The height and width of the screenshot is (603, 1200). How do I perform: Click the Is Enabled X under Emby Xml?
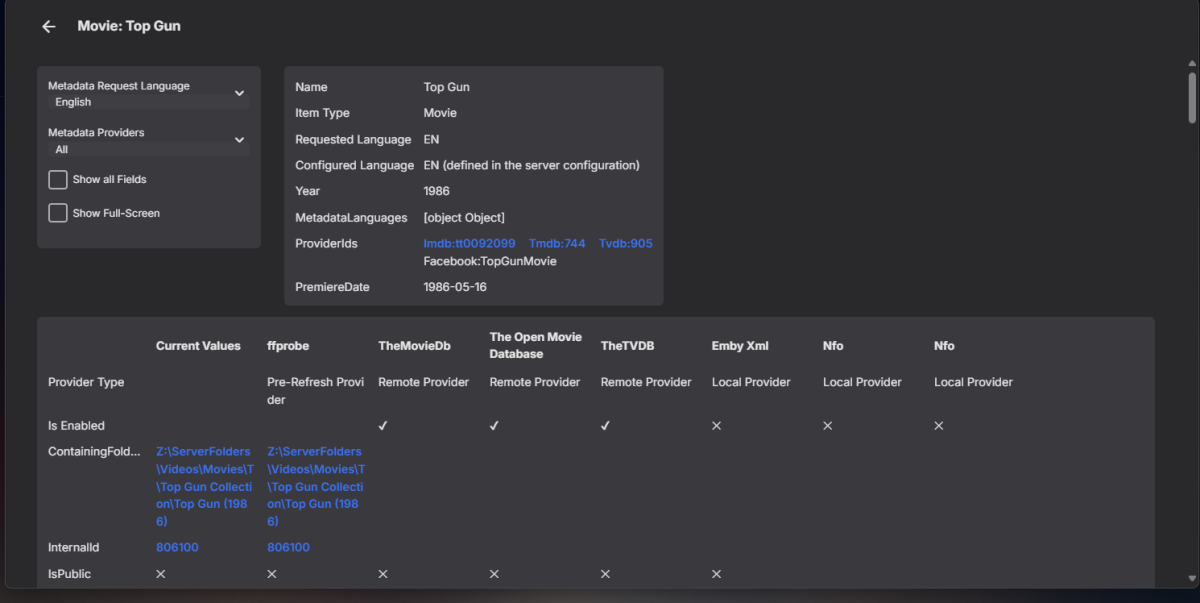point(717,426)
